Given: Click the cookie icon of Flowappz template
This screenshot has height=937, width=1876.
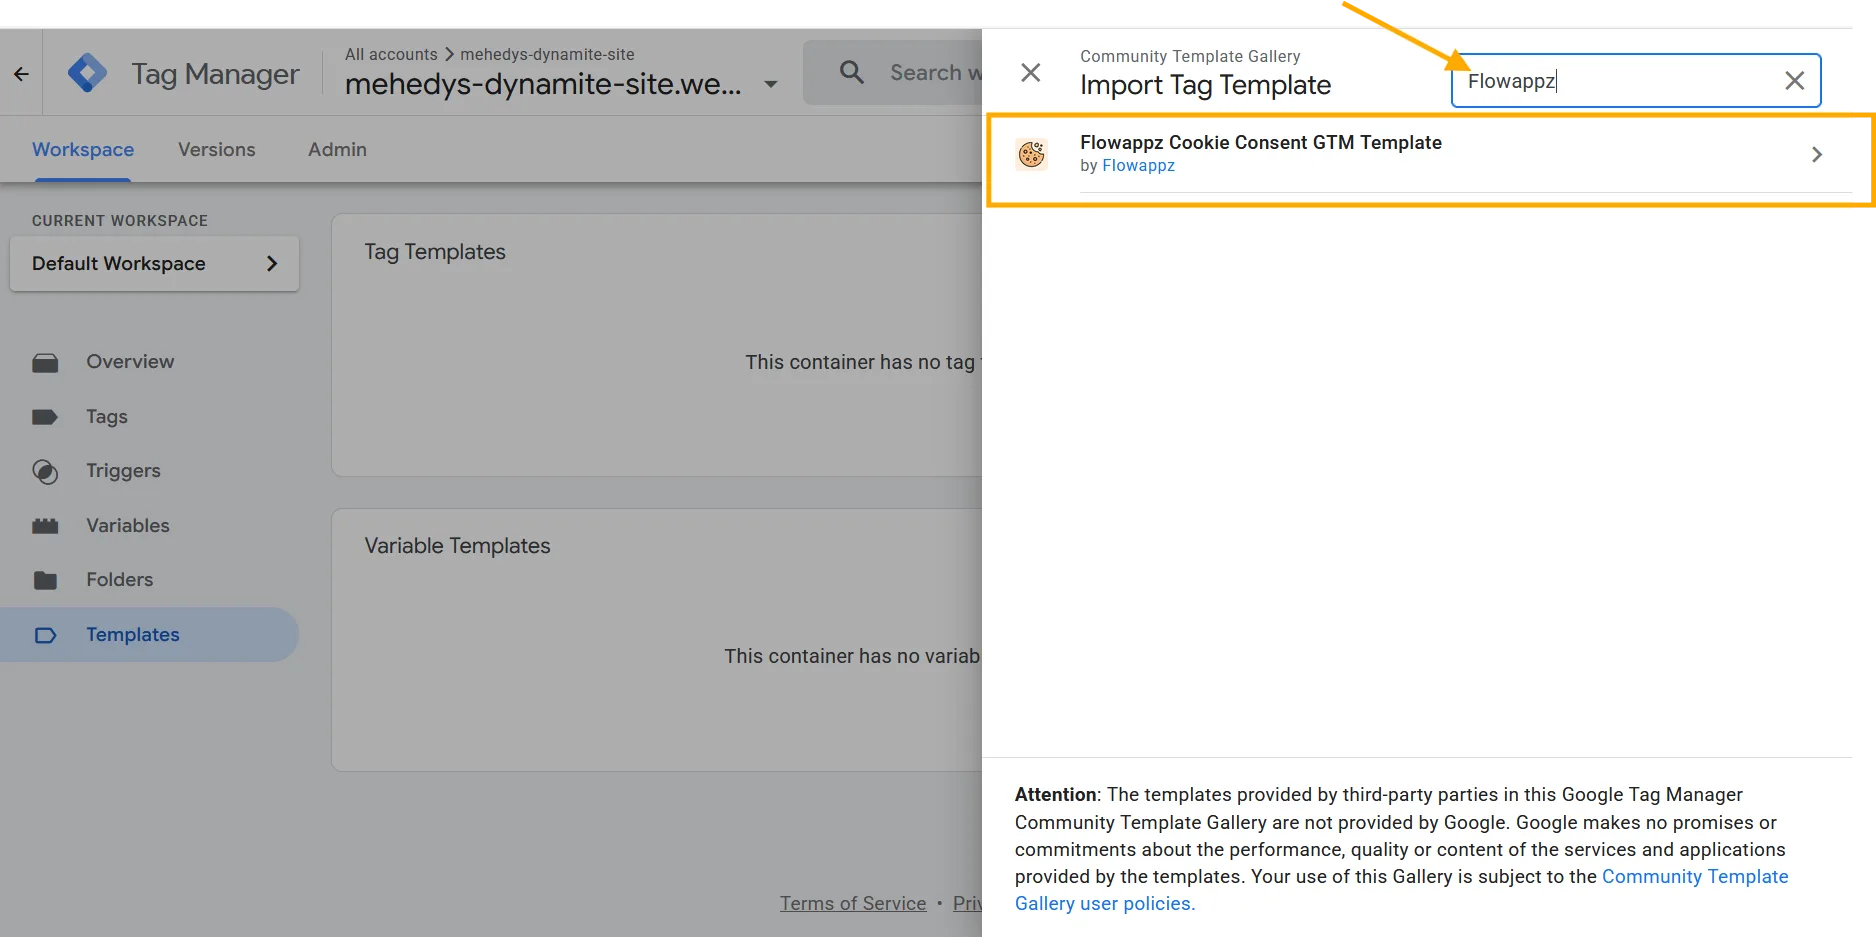Looking at the screenshot, I should (x=1031, y=154).
